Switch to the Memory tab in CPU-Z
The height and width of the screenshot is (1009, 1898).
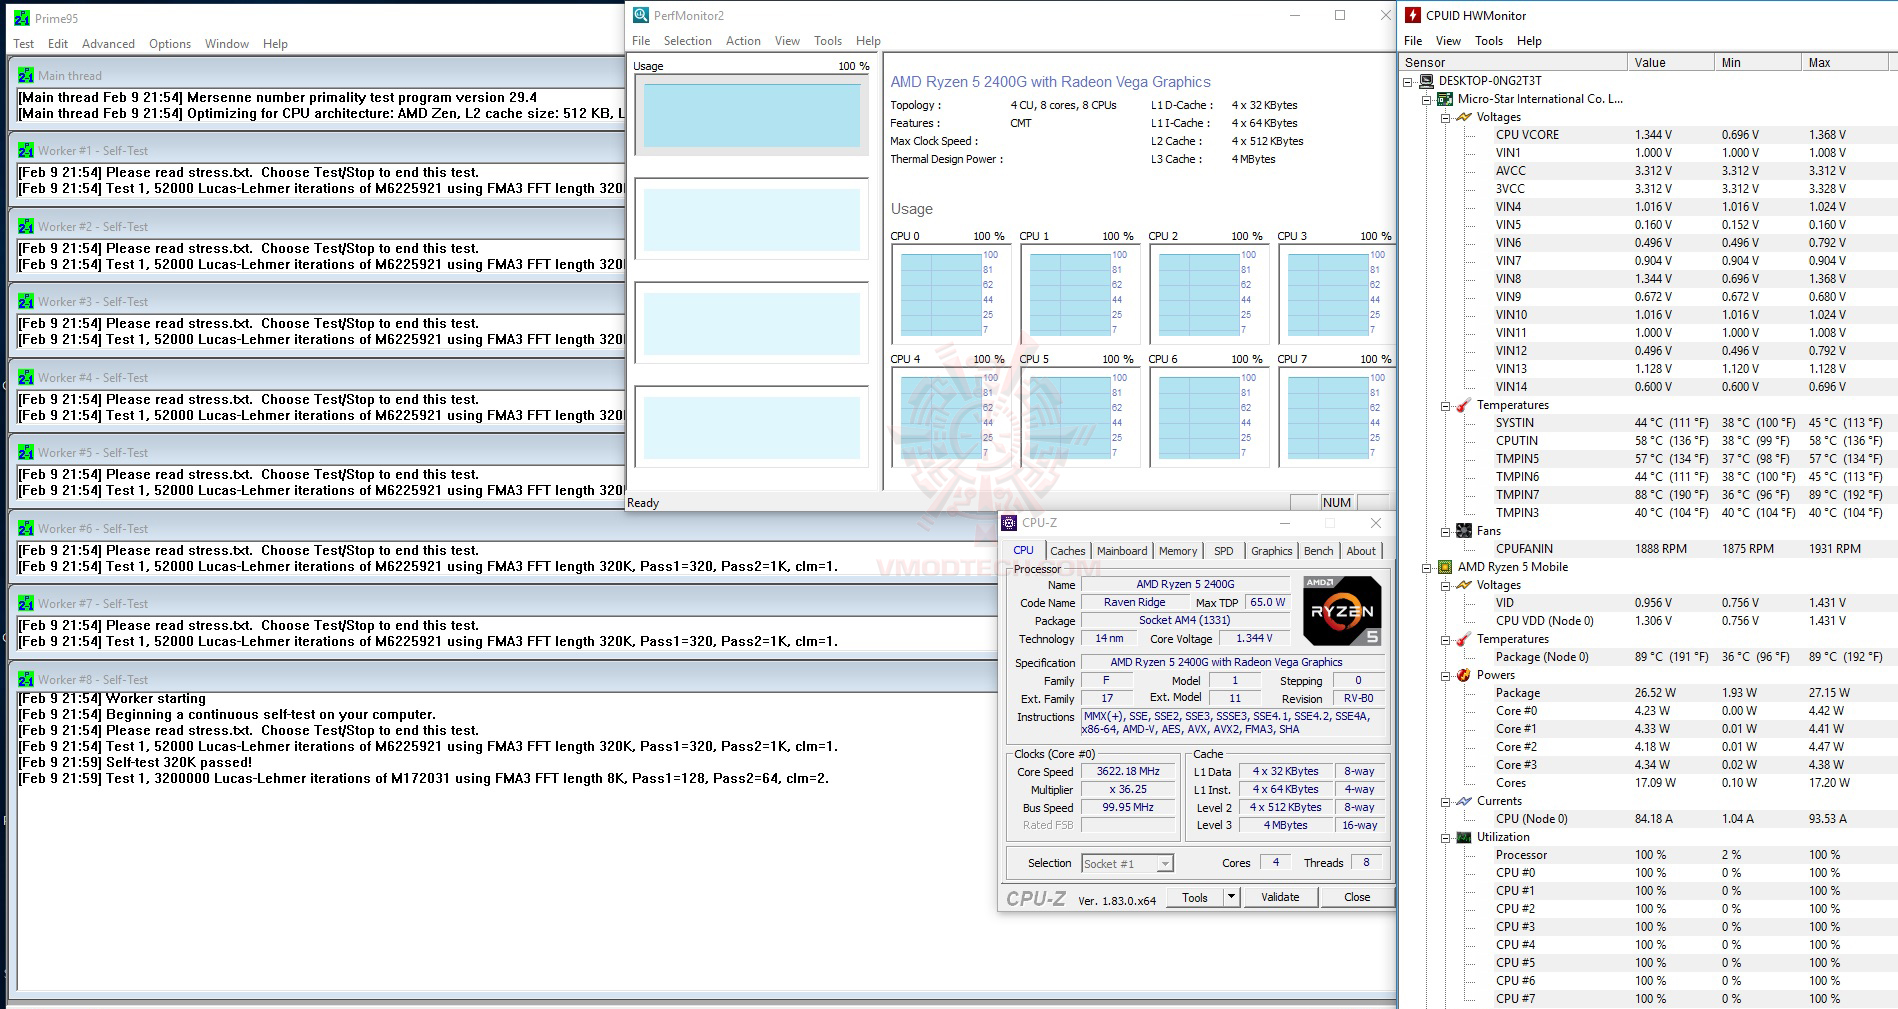click(1178, 551)
